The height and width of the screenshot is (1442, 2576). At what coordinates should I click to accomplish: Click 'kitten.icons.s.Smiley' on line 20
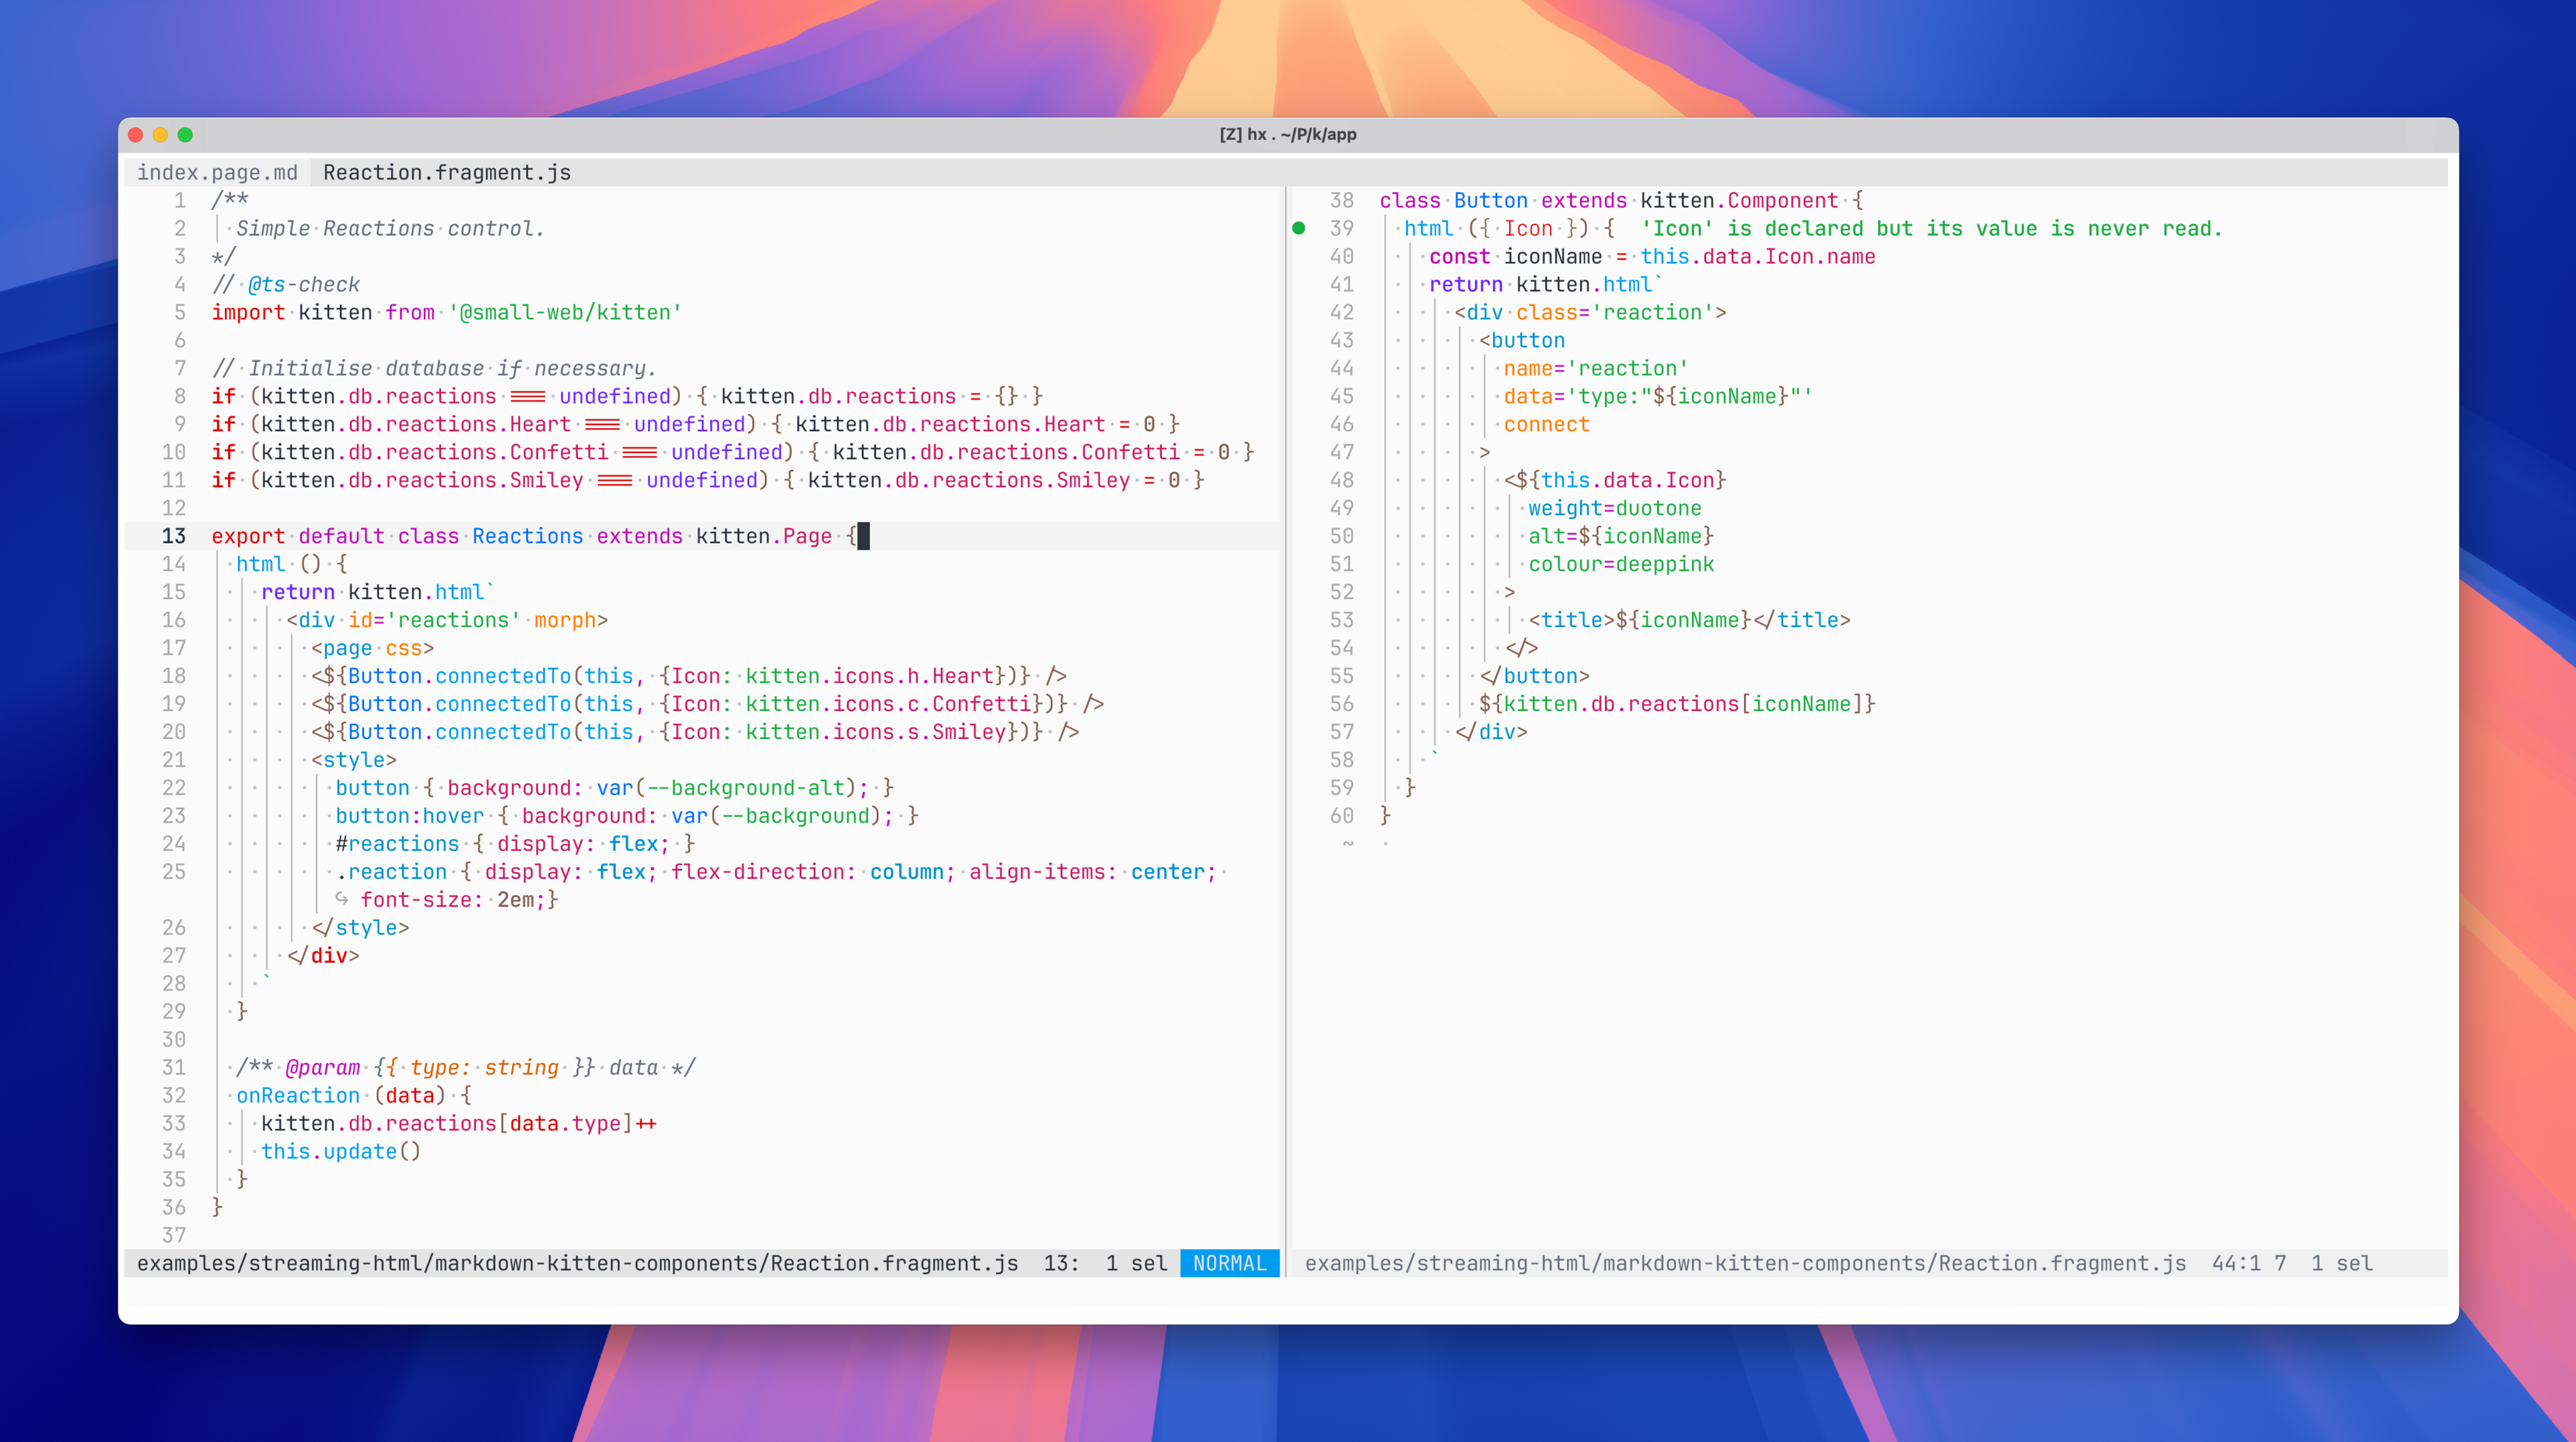(x=875, y=732)
